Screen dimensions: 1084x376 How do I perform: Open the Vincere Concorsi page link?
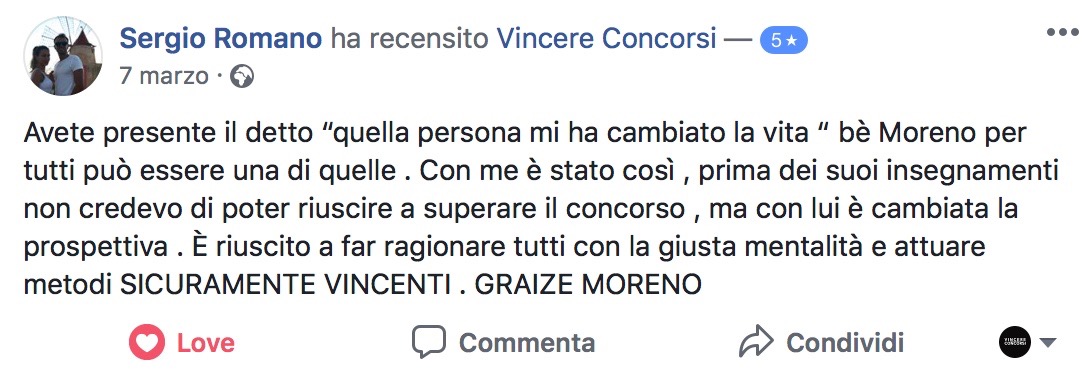coord(606,40)
